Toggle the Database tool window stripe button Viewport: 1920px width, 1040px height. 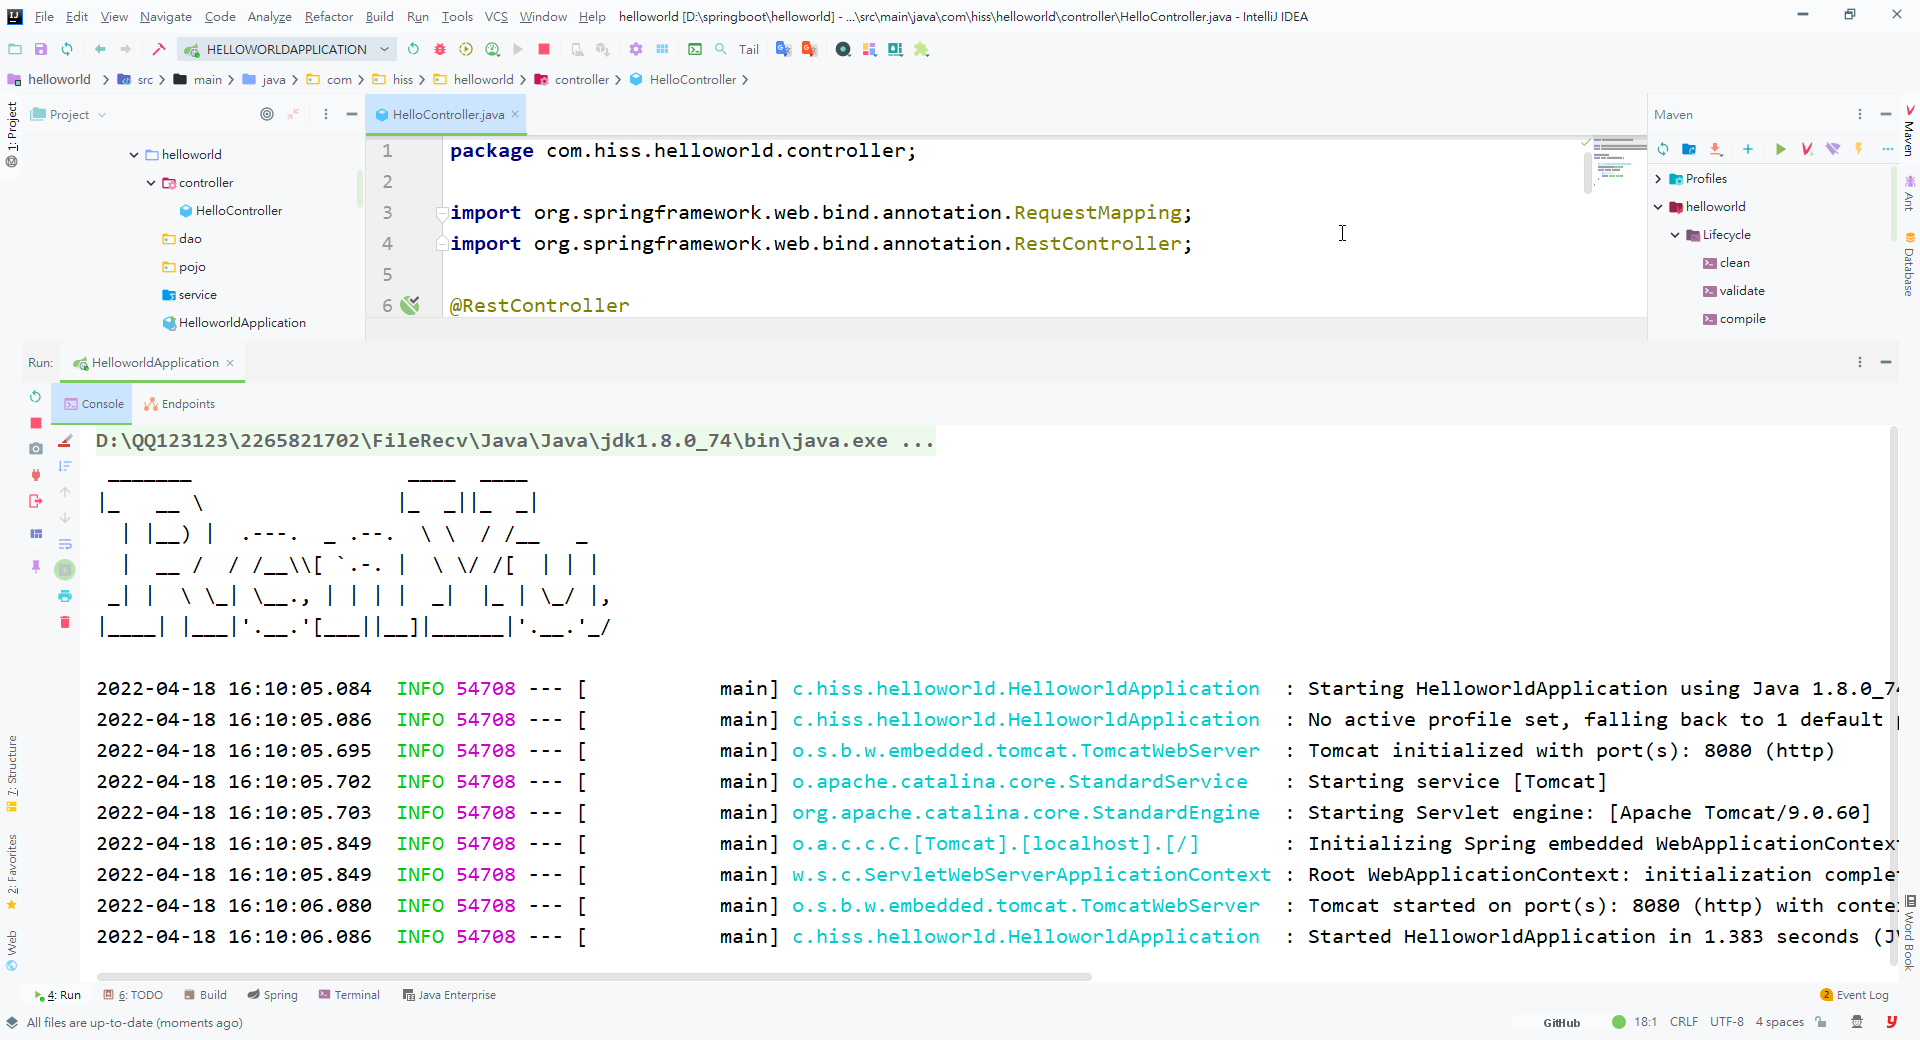click(x=1909, y=265)
